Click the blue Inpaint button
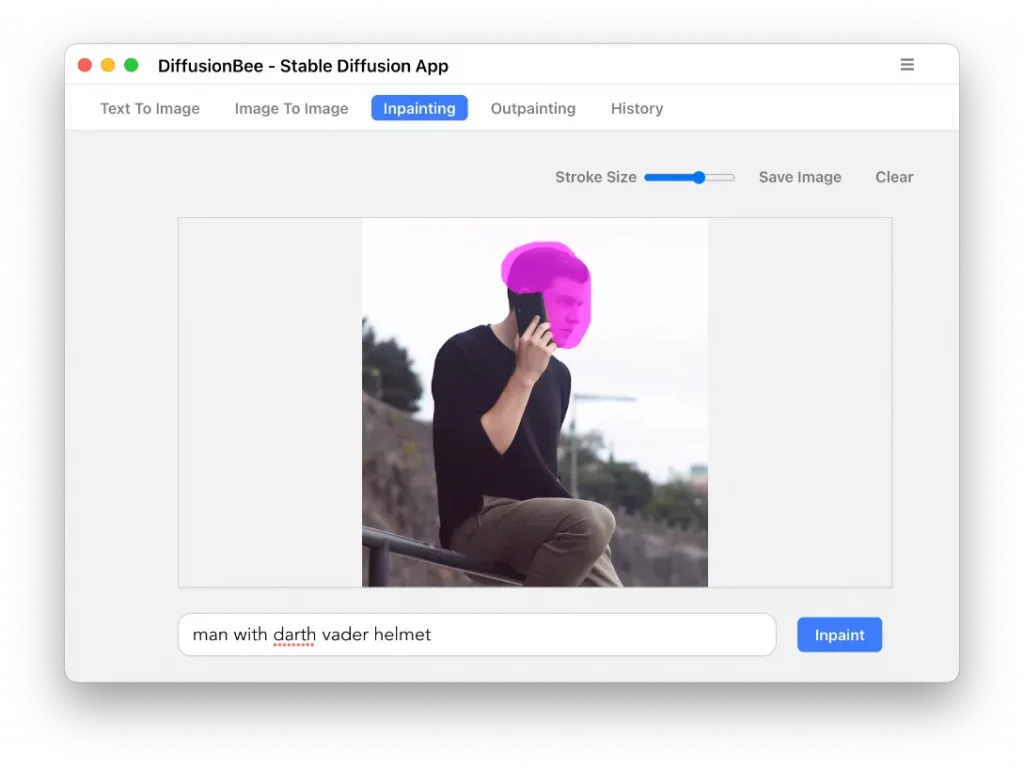This screenshot has width=1024, height=768. (839, 635)
